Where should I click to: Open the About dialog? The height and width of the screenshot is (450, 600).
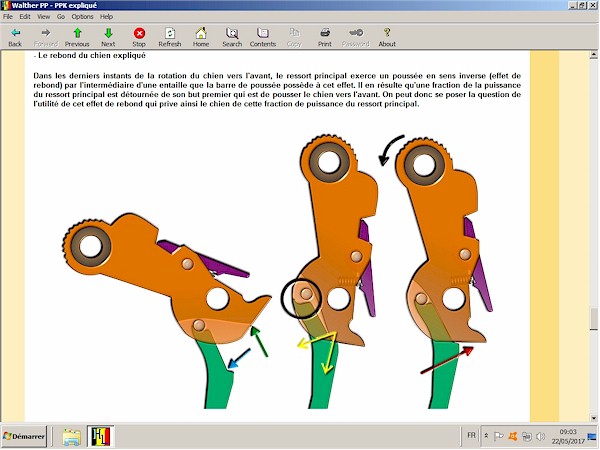click(387, 37)
